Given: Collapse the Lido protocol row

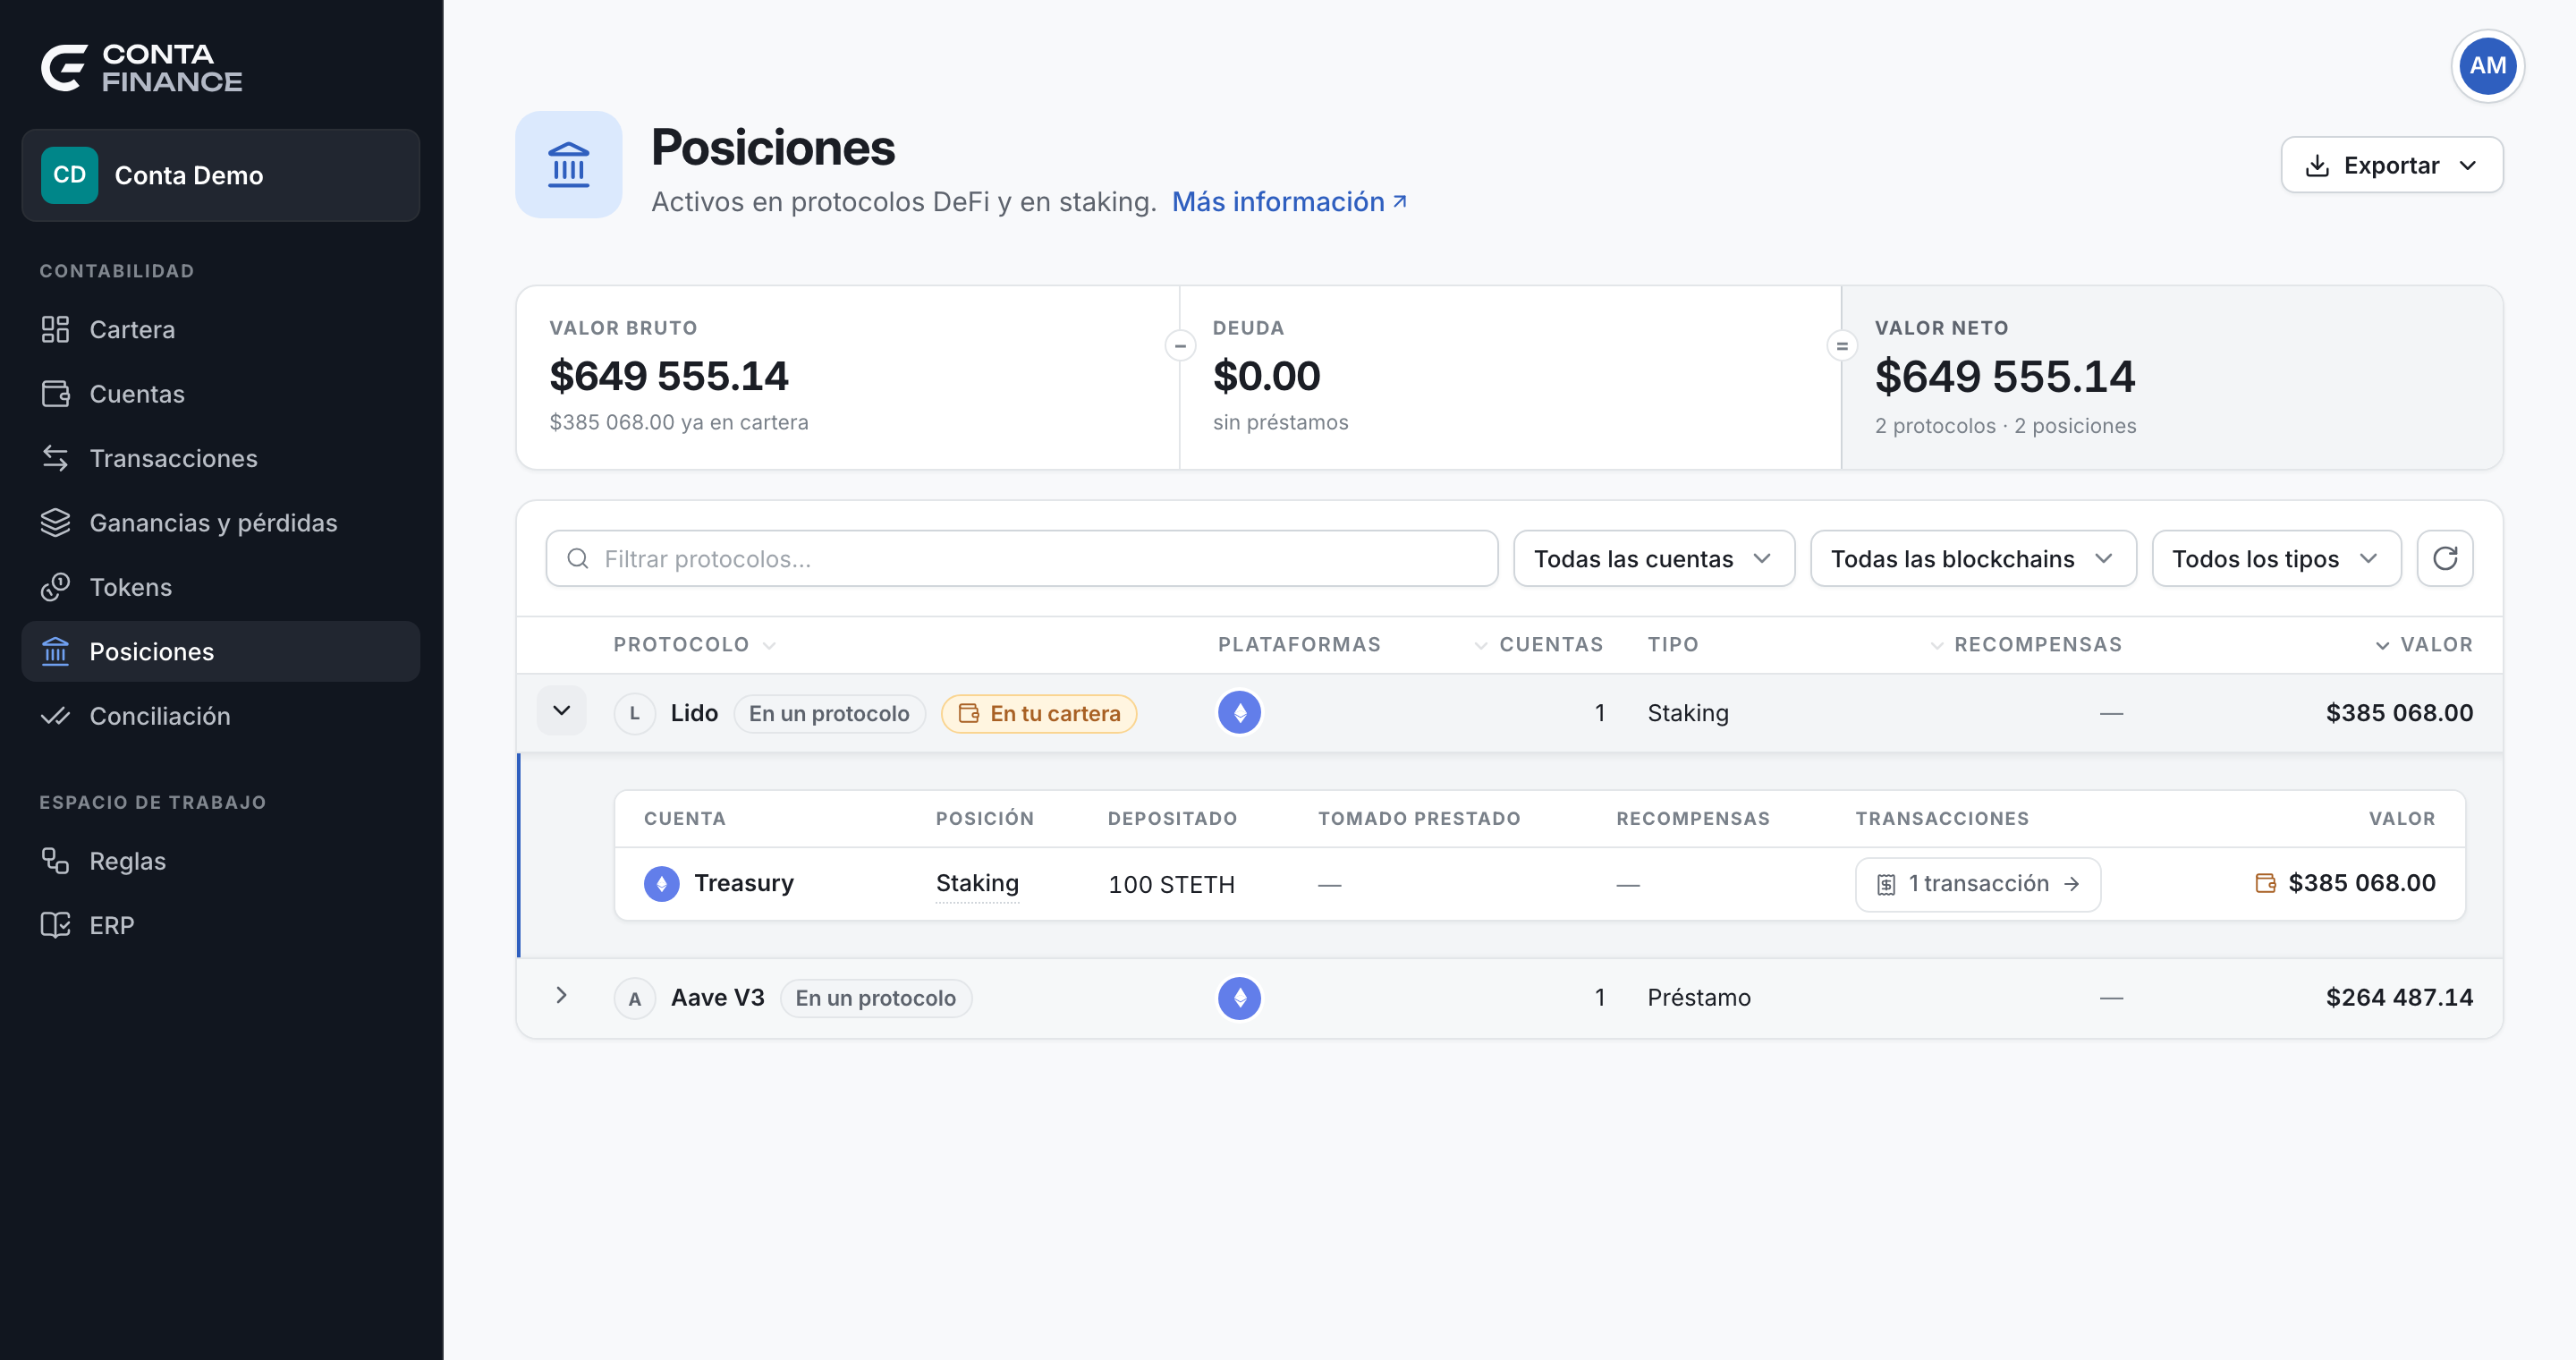Looking at the screenshot, I should (x=561, y=711).
